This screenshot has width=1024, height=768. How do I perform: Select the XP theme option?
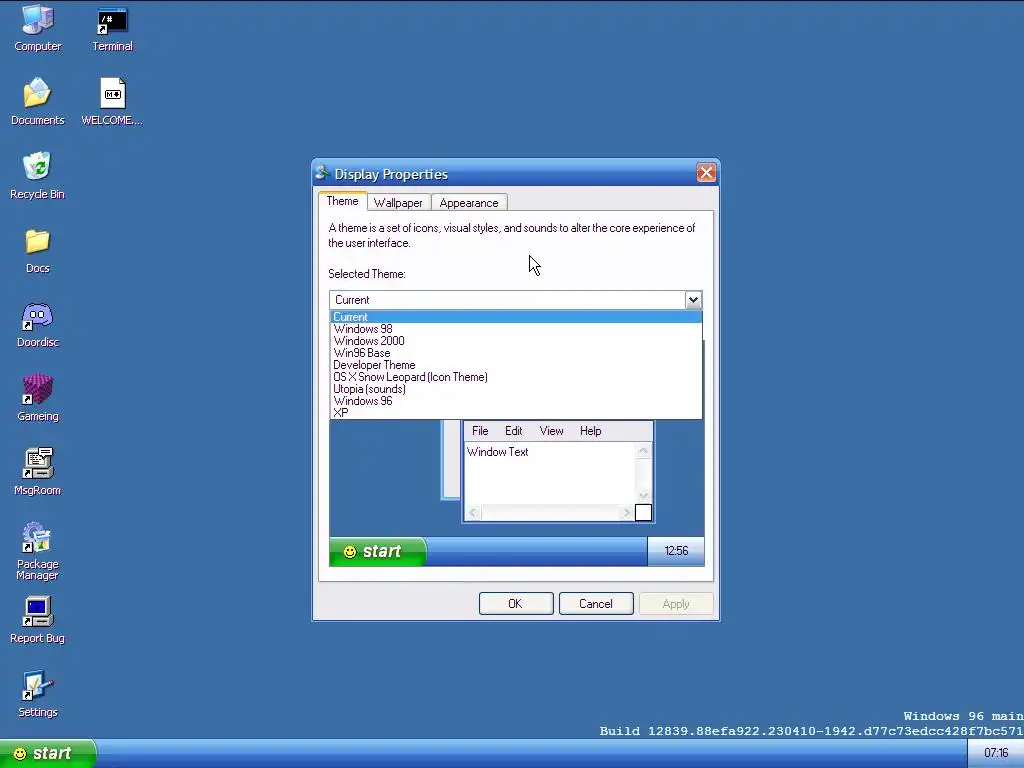coord(516,413)
